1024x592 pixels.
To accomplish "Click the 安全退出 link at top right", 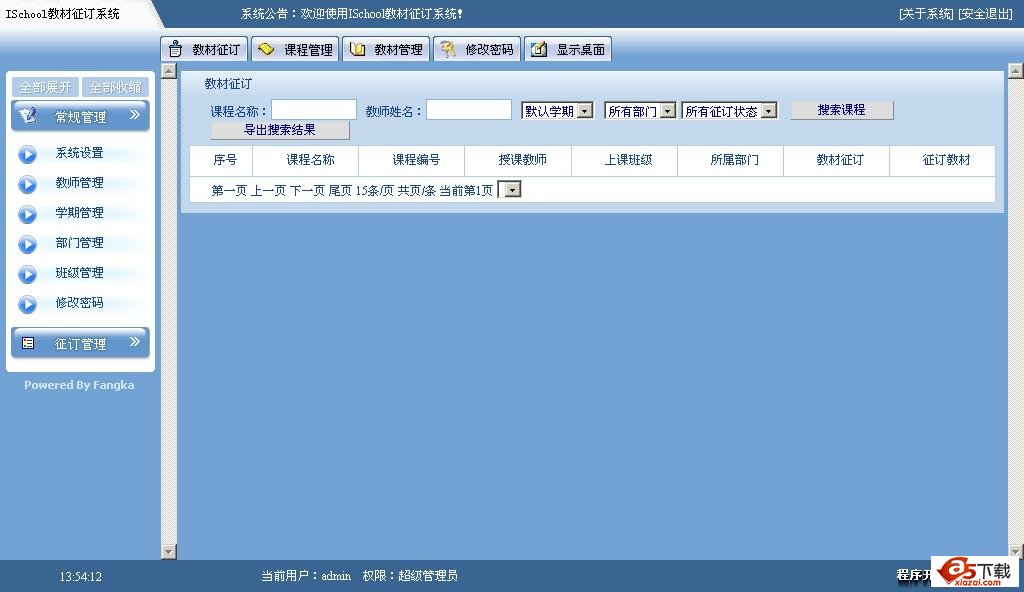I will (984, 13).
